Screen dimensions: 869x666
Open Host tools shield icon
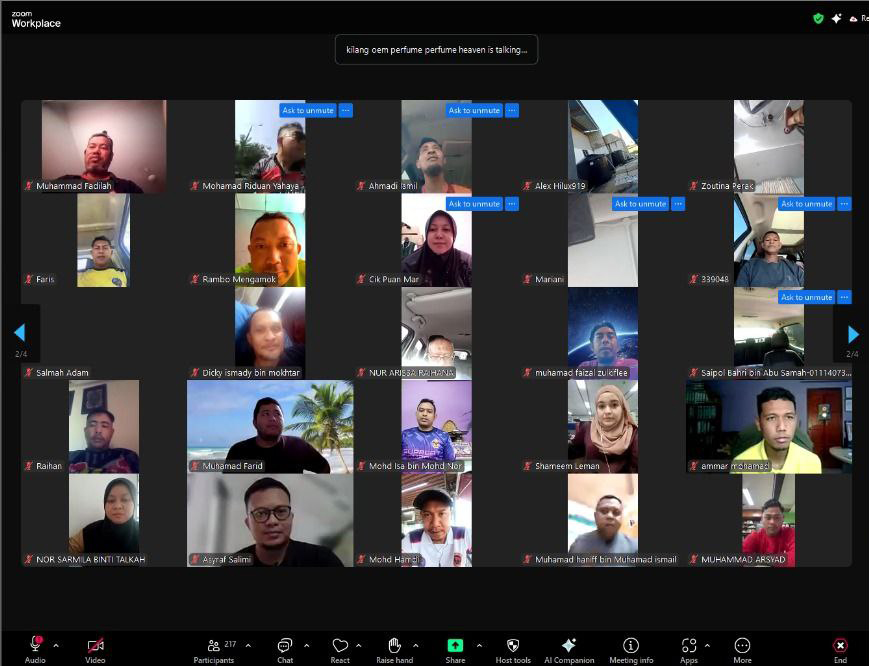click(513, 647)
